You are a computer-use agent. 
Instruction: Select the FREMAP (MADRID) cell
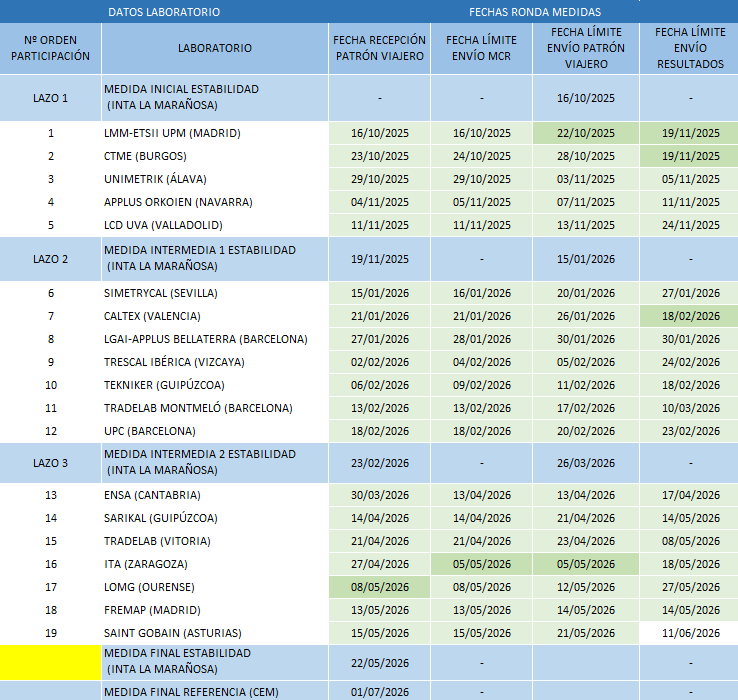pos(215,611)
